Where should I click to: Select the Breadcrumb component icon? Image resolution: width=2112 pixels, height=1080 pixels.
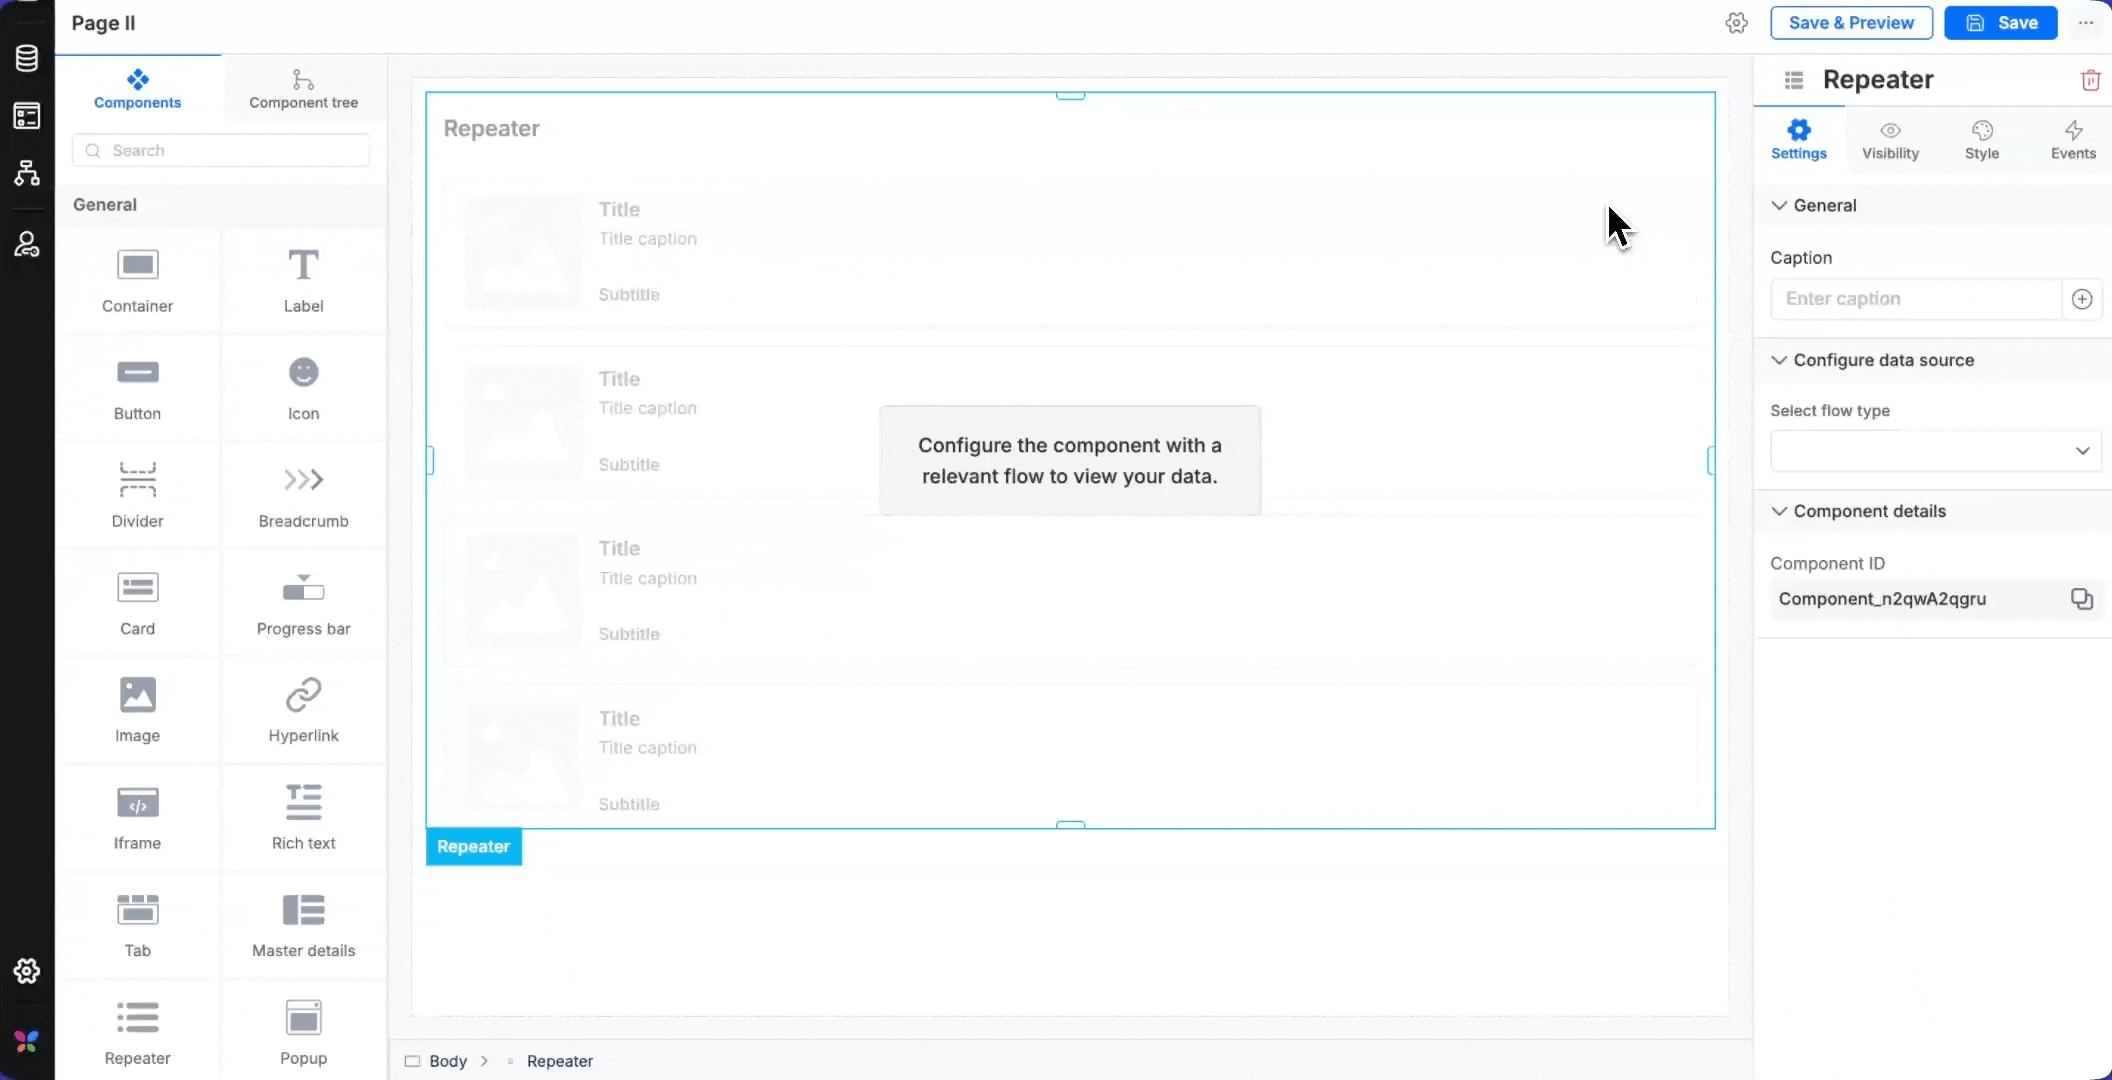pos(303,481)
